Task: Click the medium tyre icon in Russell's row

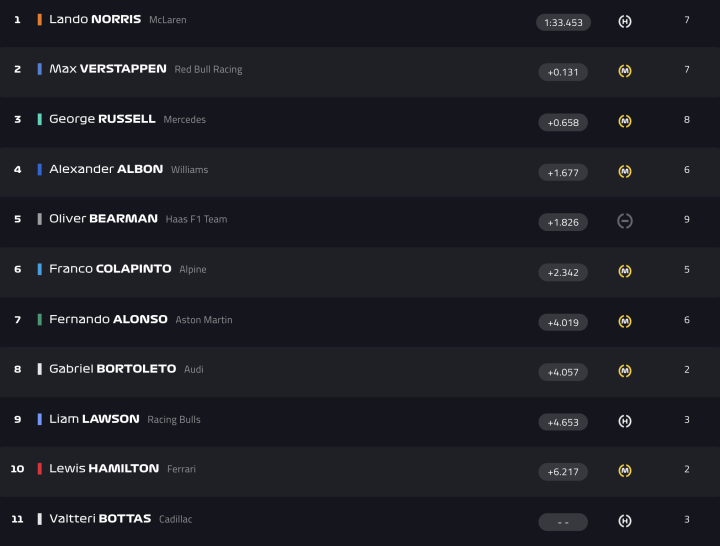Action: pyautogui.click(x=625, y=121)
